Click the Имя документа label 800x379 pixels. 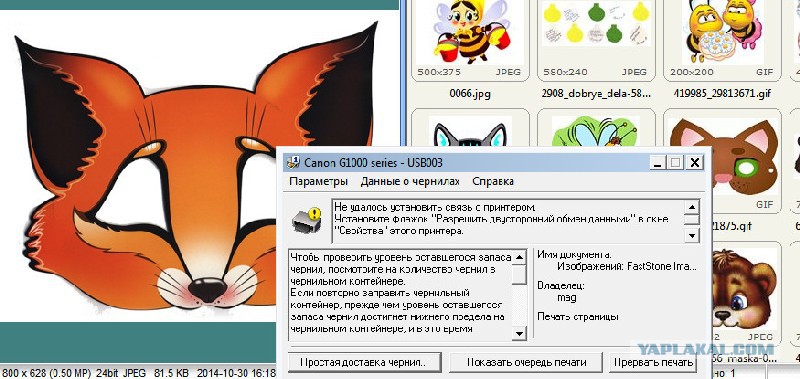[x=574, y=255]
